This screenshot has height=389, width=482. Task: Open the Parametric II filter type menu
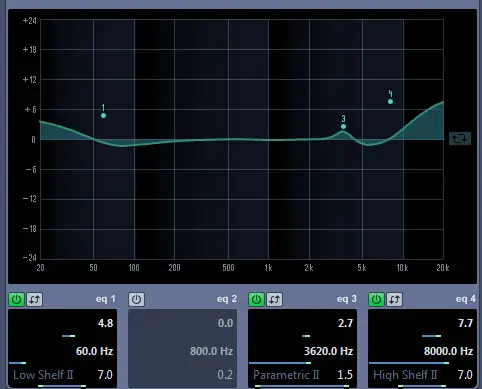(x=286, y=375)
